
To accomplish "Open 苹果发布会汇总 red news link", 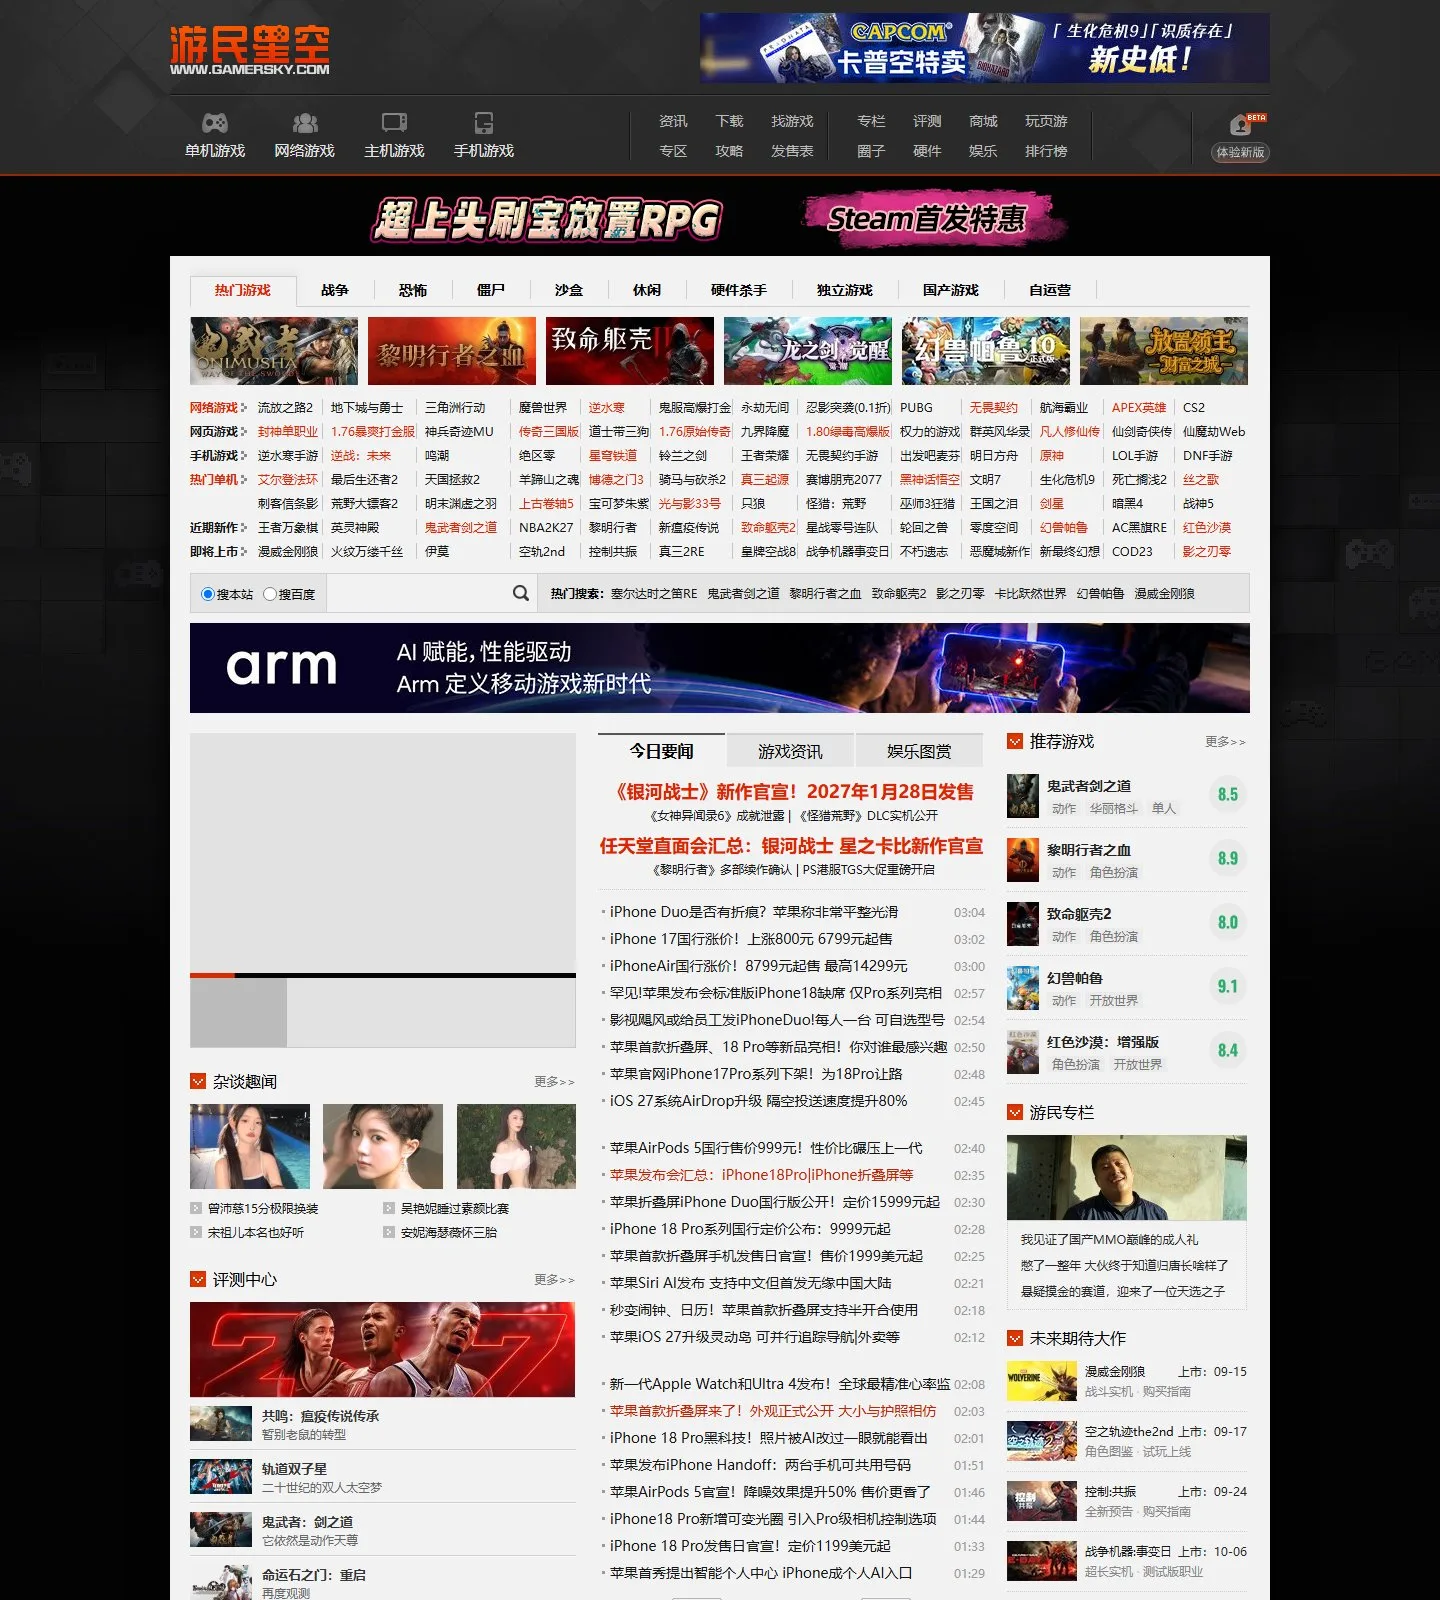I will [x=761, y=1175].
